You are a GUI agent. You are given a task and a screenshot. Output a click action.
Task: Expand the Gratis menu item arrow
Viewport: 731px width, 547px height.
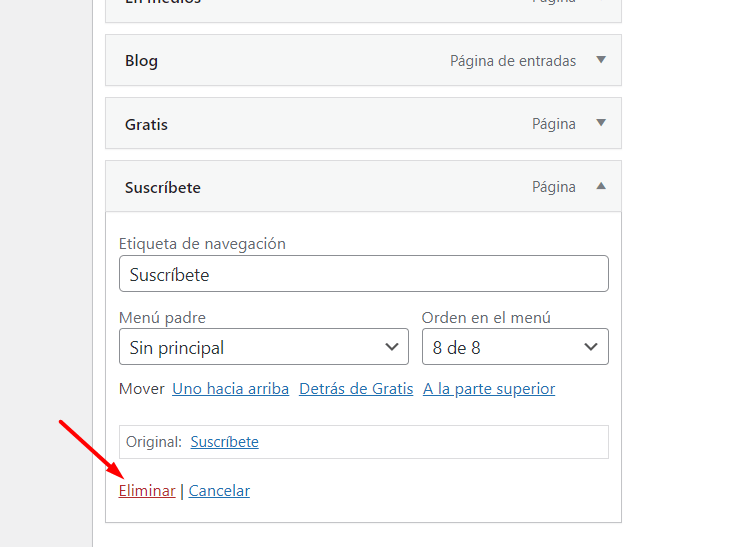[601, 123]
